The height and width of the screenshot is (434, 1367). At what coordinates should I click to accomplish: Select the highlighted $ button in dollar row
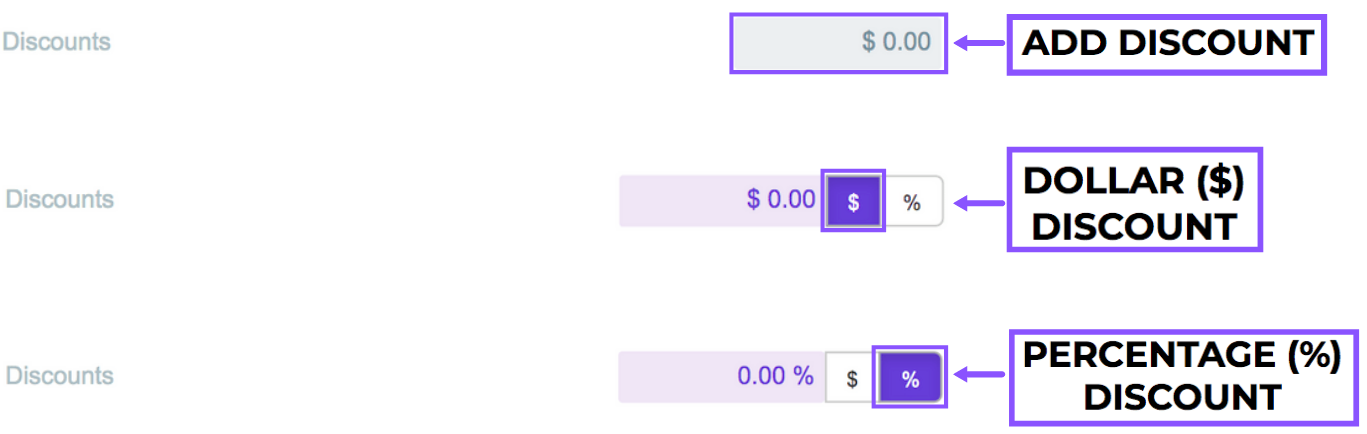(853, 202)
